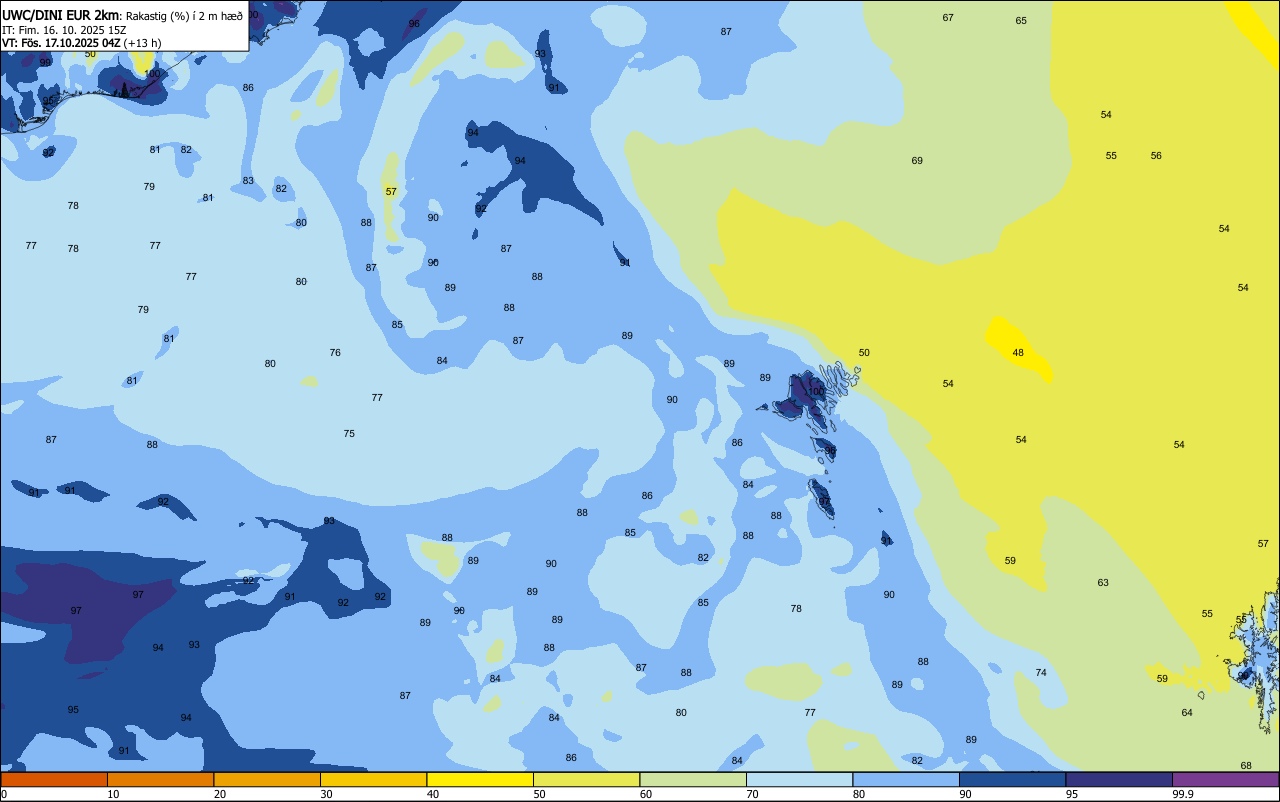Click the 70–80 pale blue legend swatch

pos(800,779)
